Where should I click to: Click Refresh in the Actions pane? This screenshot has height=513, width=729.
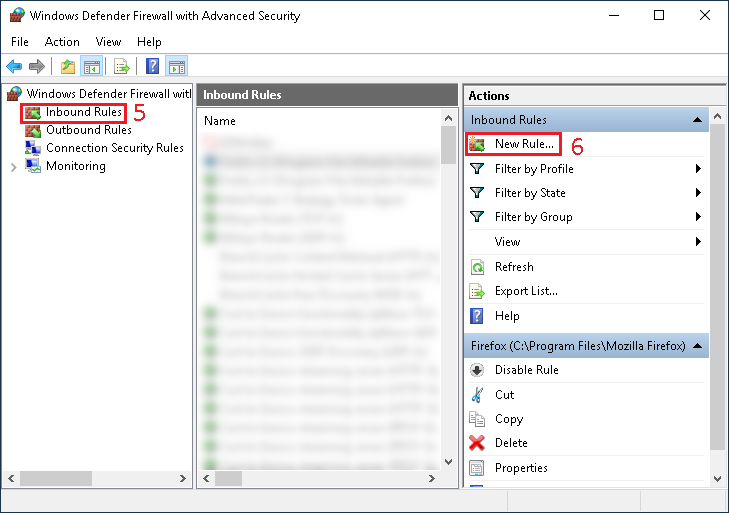coord(514,267)
